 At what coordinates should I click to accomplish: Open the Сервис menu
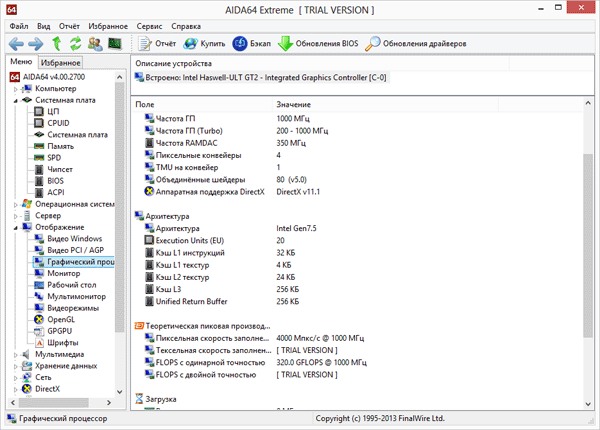click(149, 26)
